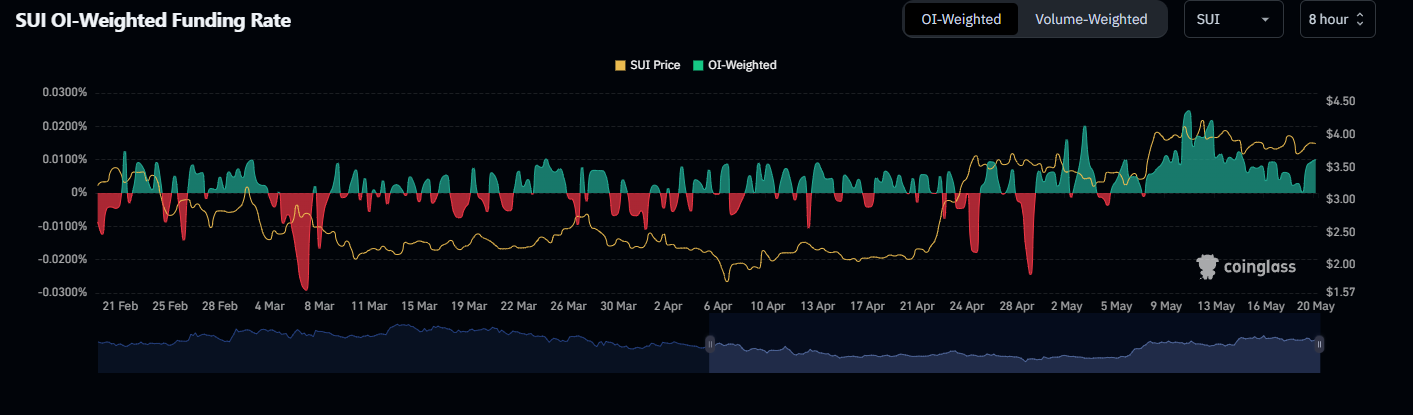The image size is (1413, 415).
Task: Open the 8 hour interval dropdown
Action: [x=1337, y=19]
